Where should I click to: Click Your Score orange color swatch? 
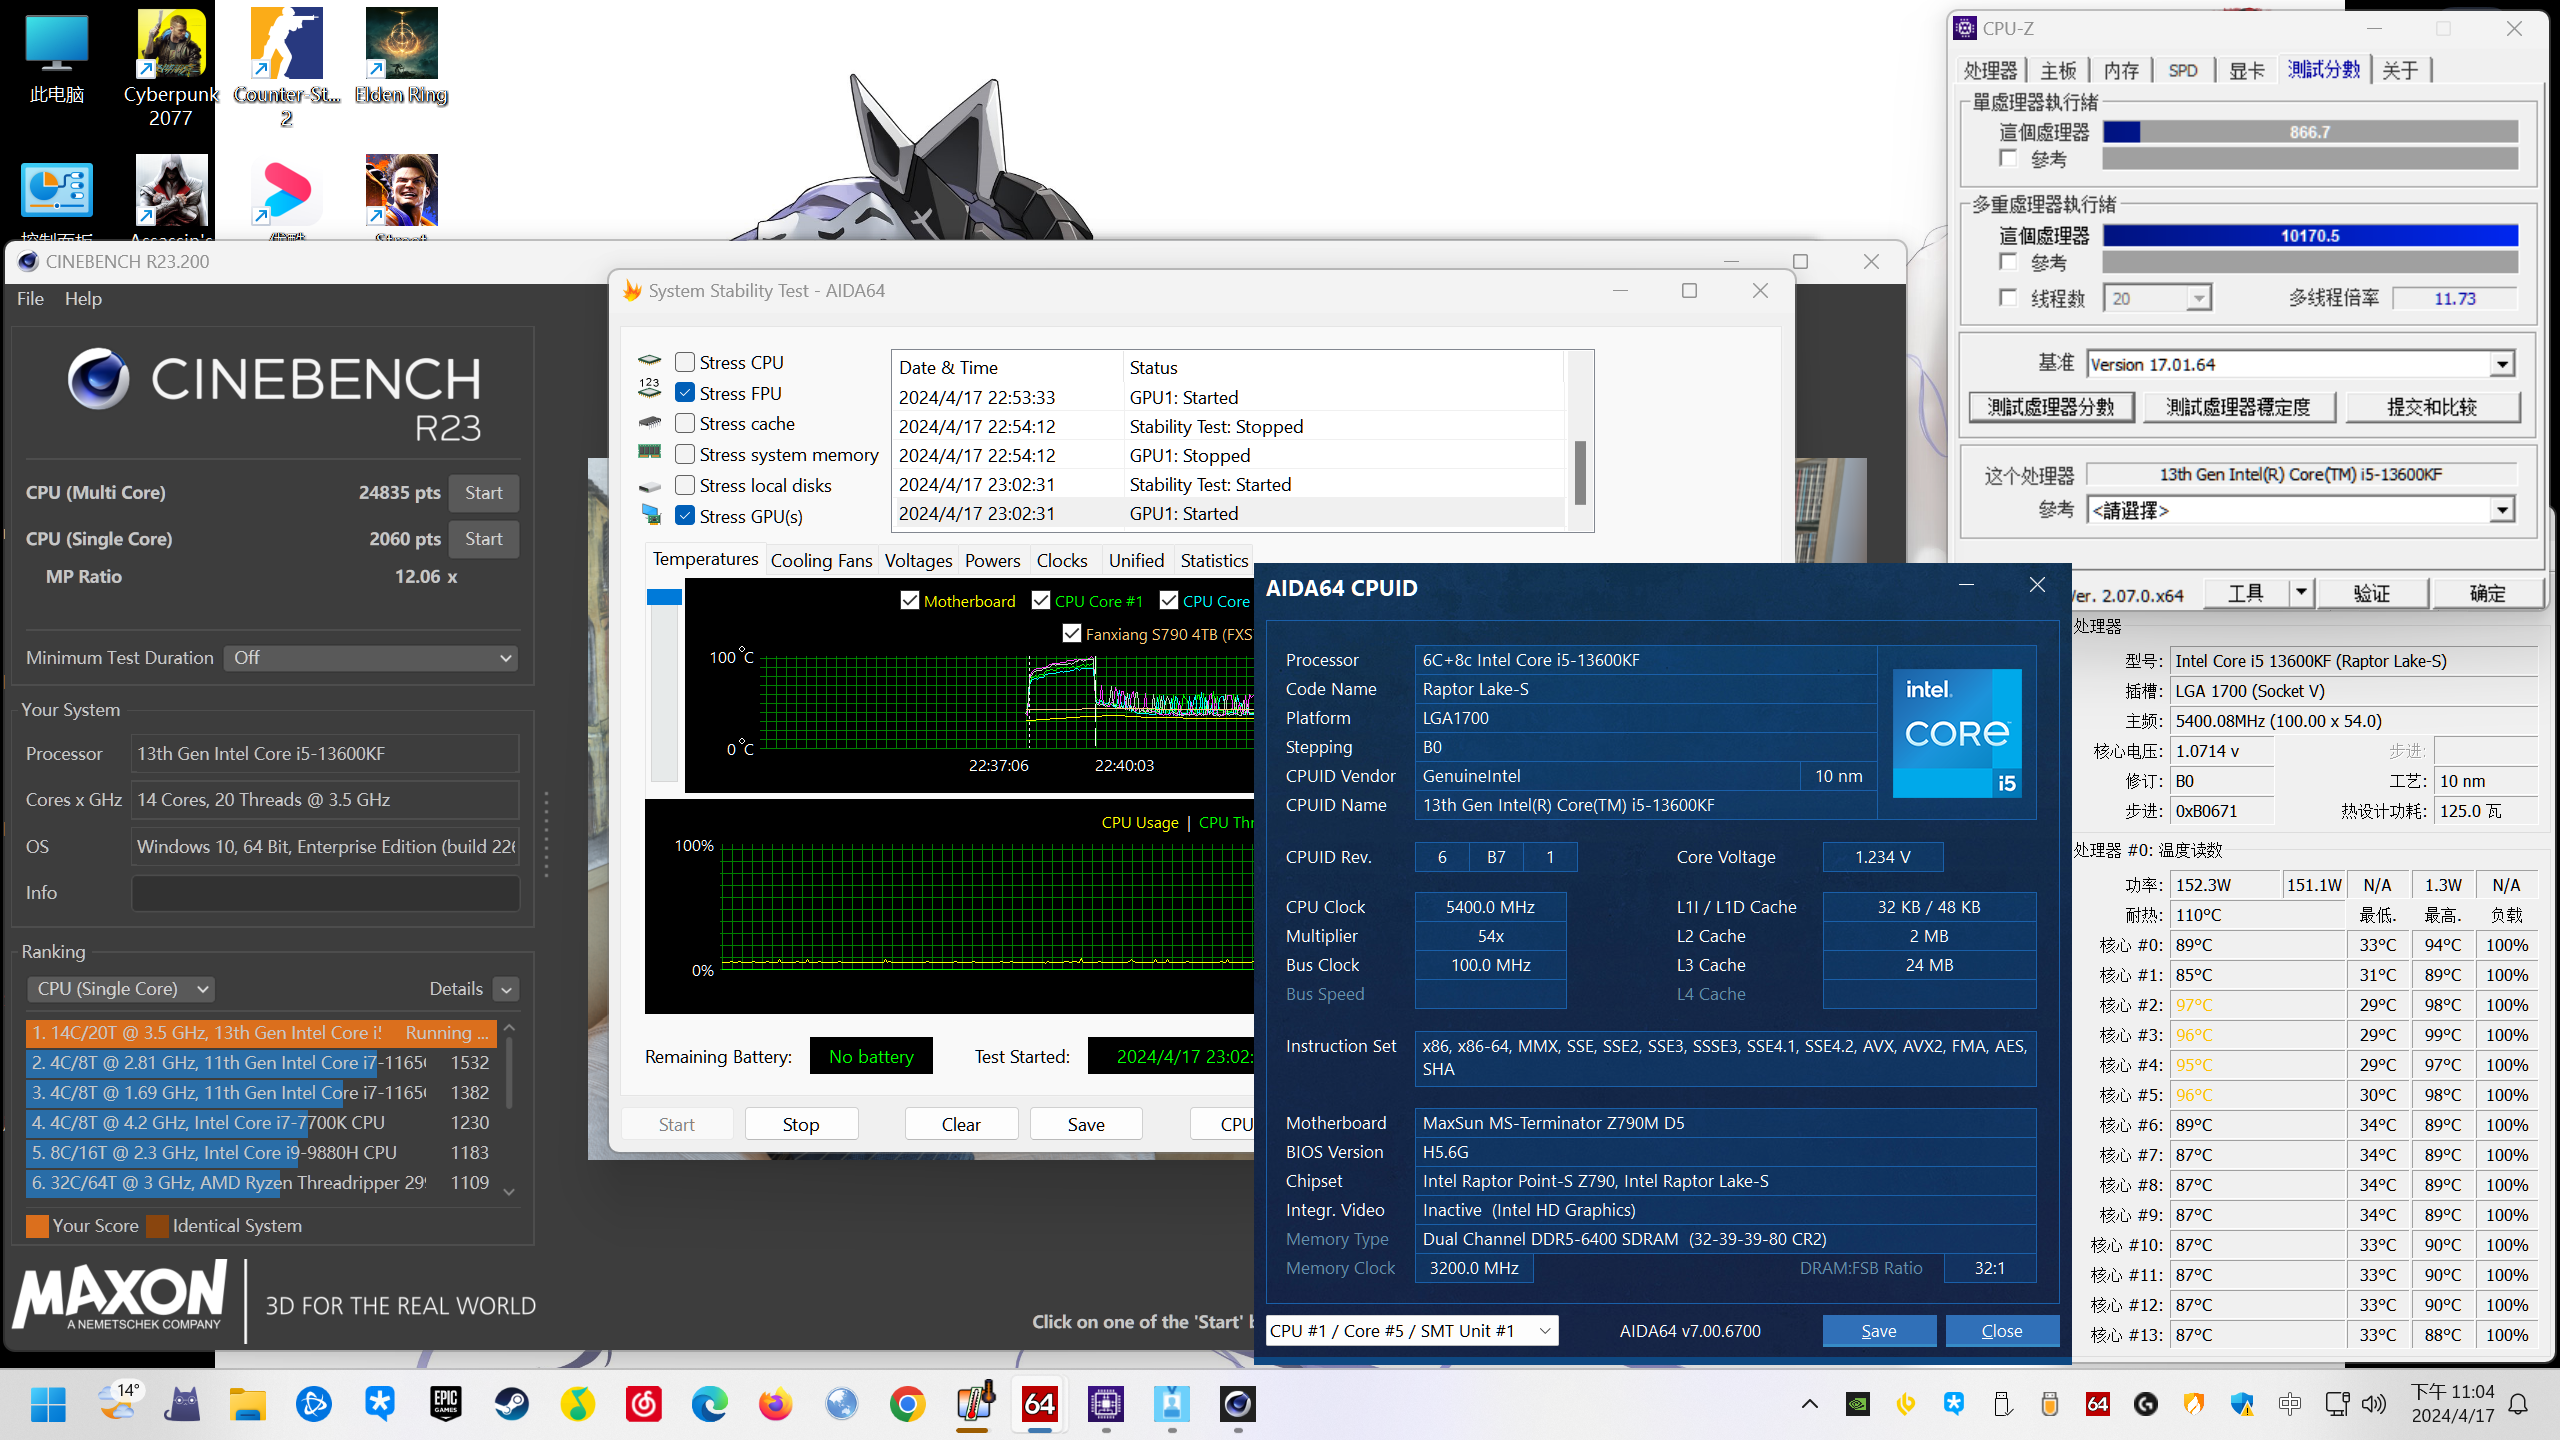[37, 1226]
